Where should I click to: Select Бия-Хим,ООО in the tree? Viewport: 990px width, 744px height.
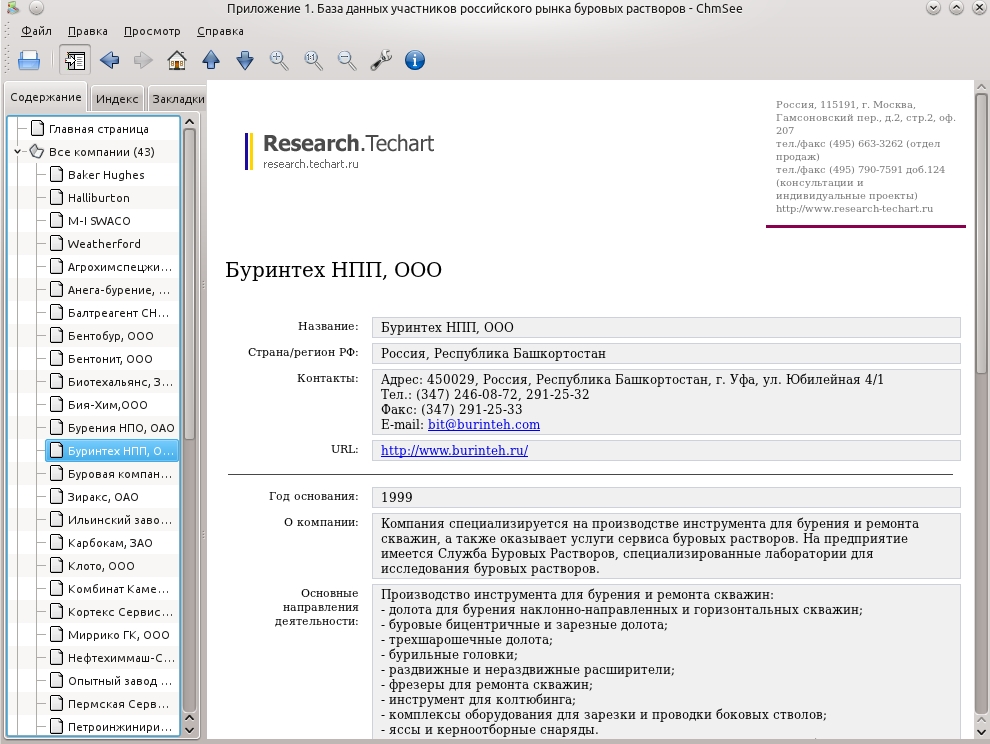107,405
